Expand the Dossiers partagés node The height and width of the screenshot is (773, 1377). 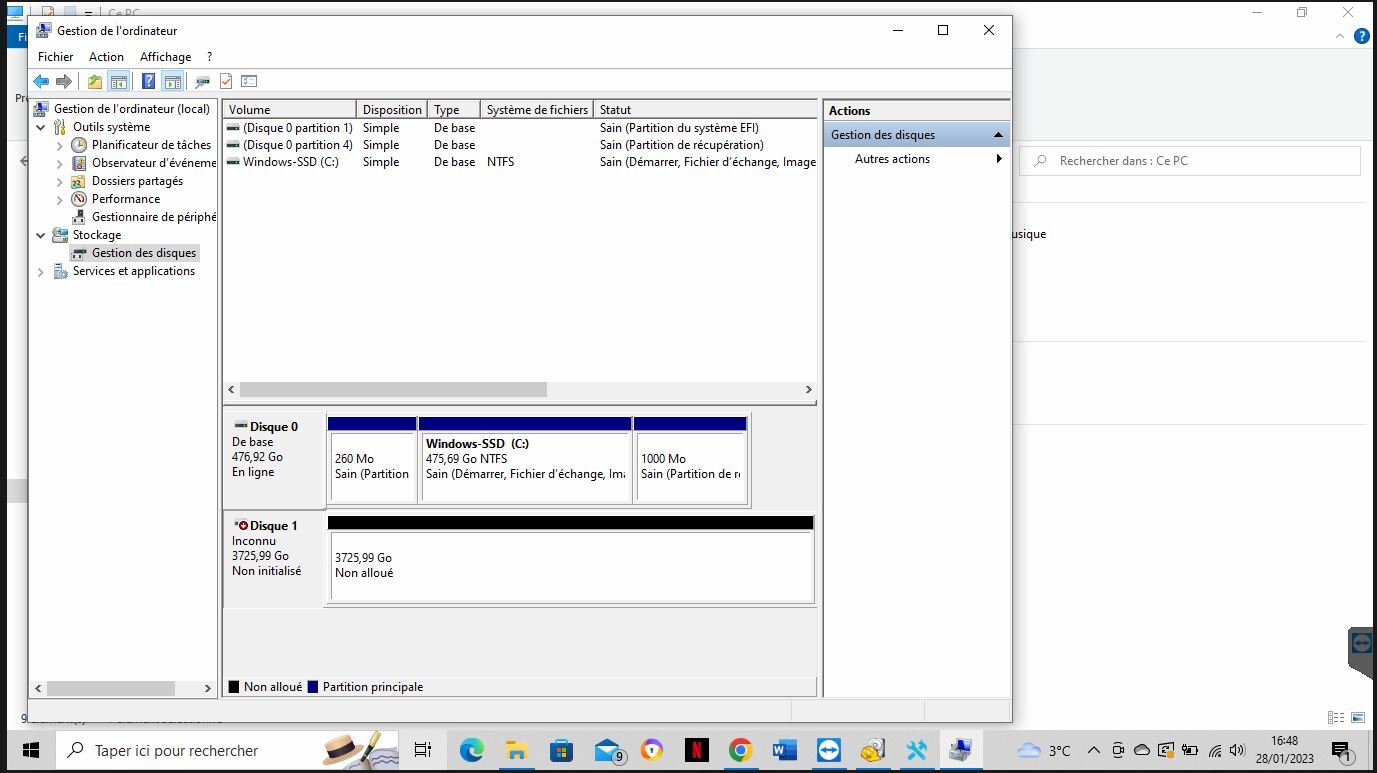click(59, 181)
